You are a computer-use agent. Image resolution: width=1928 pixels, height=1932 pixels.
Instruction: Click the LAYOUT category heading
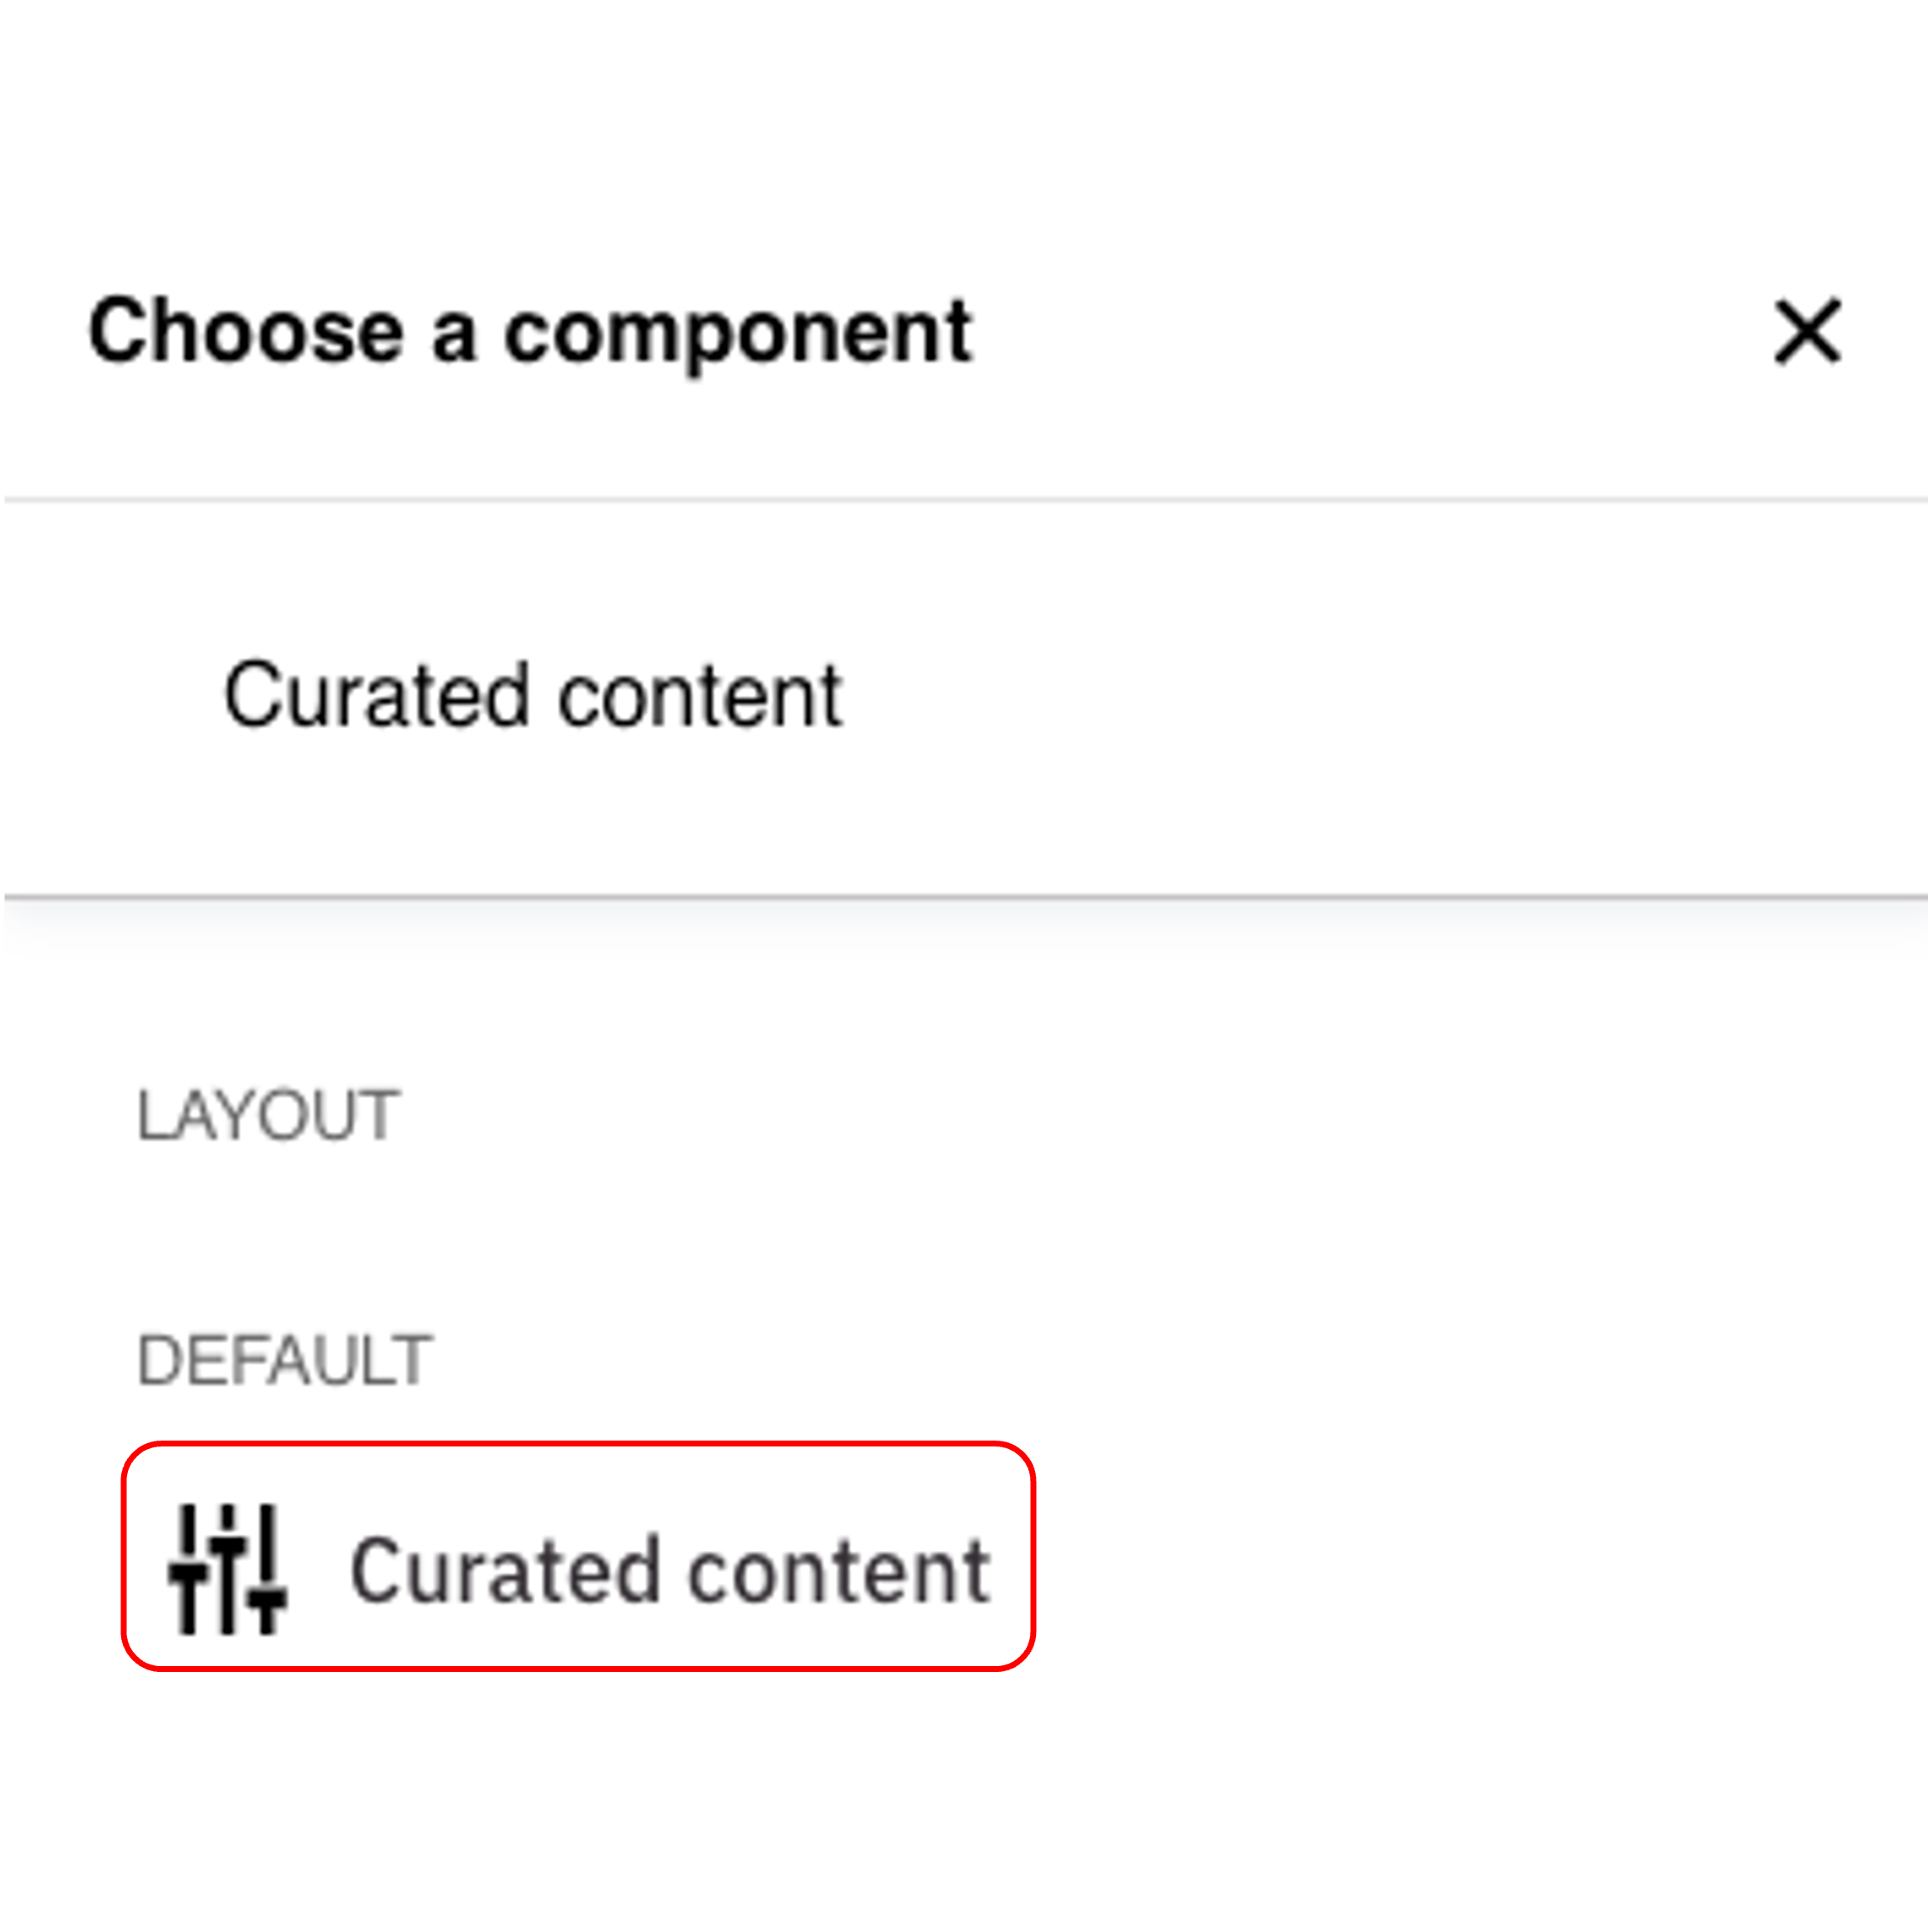[268, 1115]
